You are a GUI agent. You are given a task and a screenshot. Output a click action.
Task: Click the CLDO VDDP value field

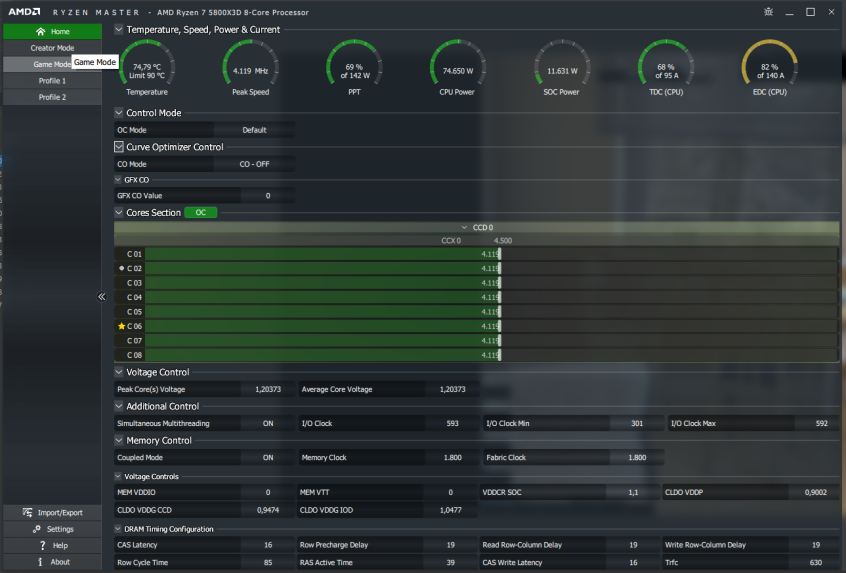point(815,492)
